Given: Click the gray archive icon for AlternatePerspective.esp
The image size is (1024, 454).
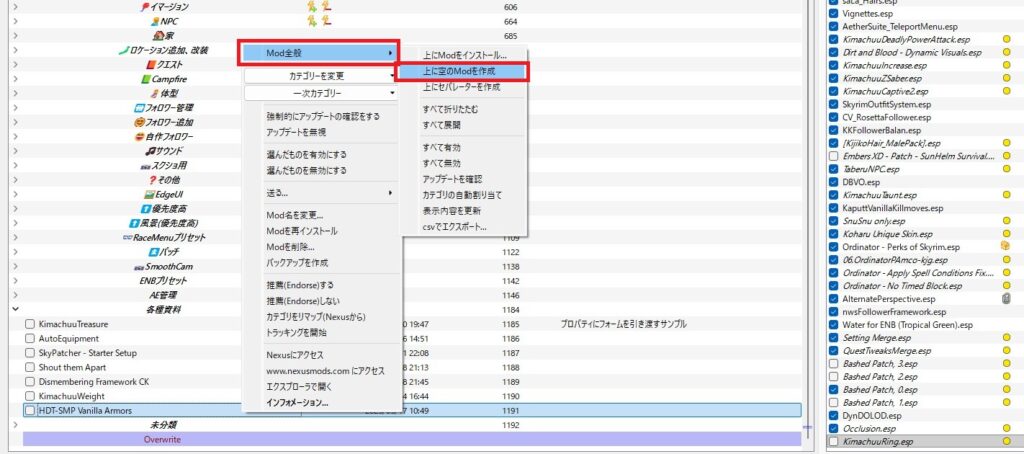Looking at the screenshot, I should point(1006,298).
